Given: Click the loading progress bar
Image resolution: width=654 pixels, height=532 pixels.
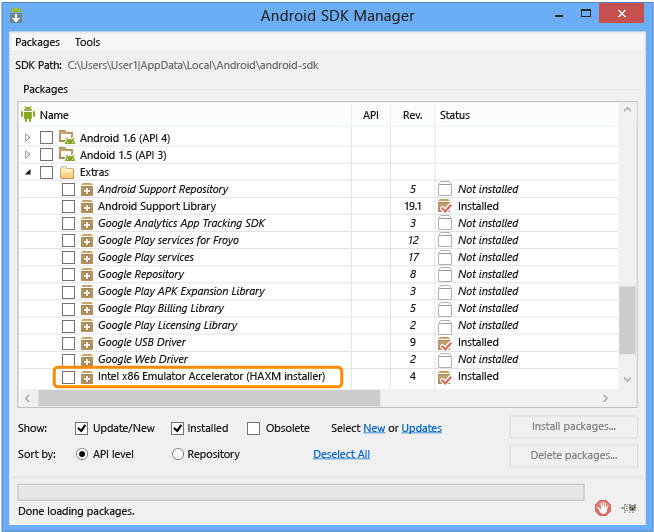Looking at the screenshot, I should click(301, 492).
